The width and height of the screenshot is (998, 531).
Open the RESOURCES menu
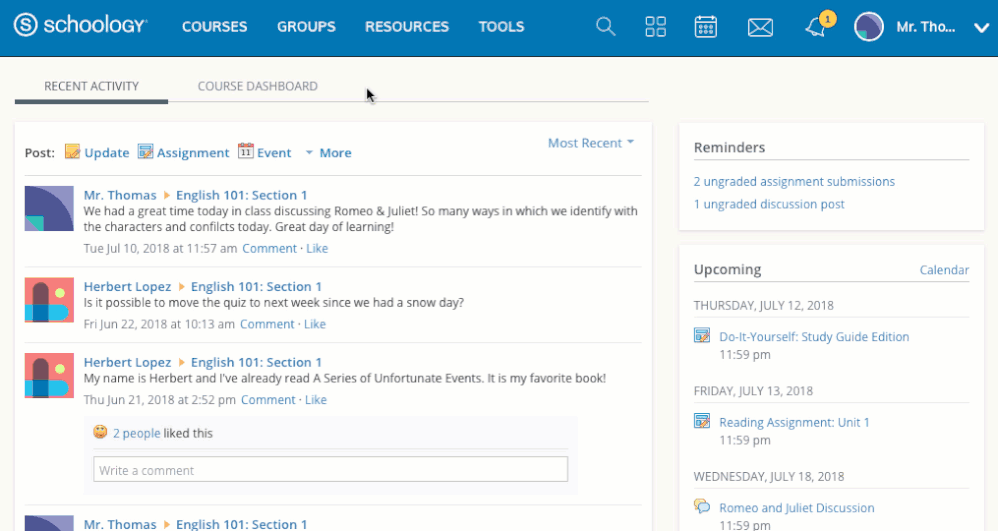tap(407, 27)
